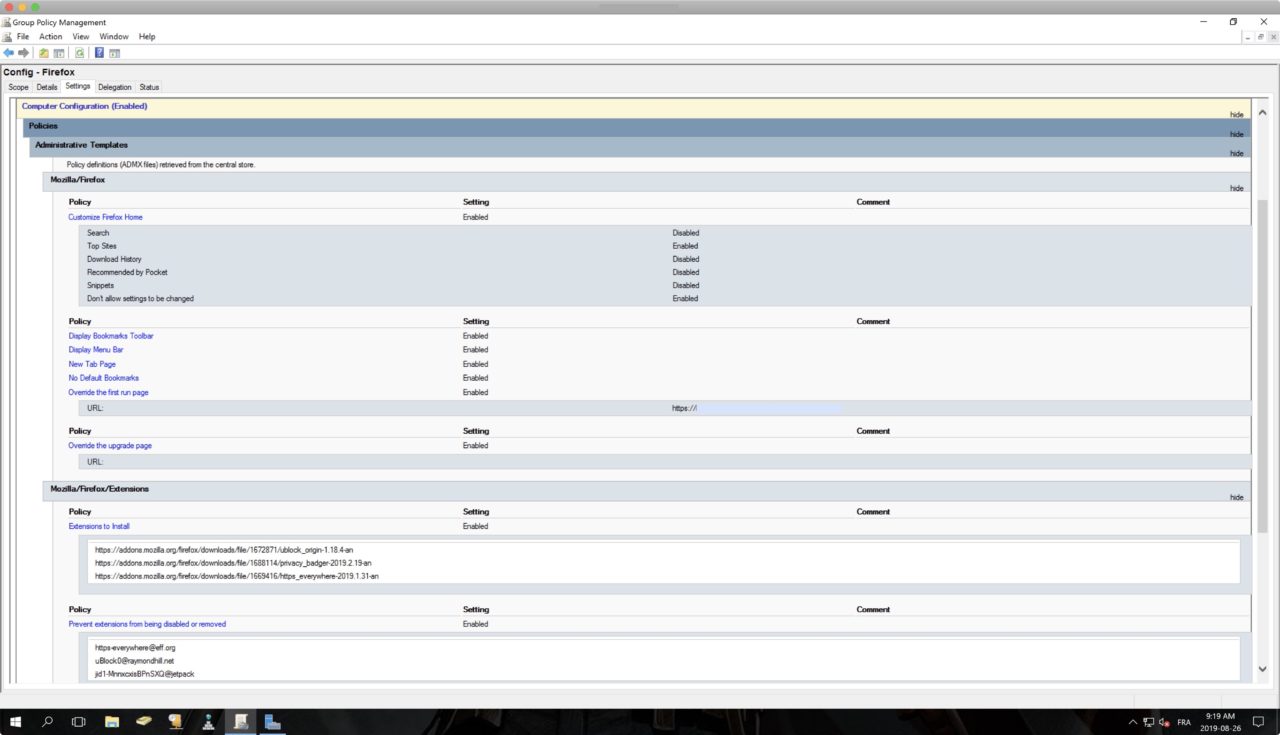The height and width of the screenshot is (735, 1280).
Task: Open the File menu
Action: [x=23, y=36]
